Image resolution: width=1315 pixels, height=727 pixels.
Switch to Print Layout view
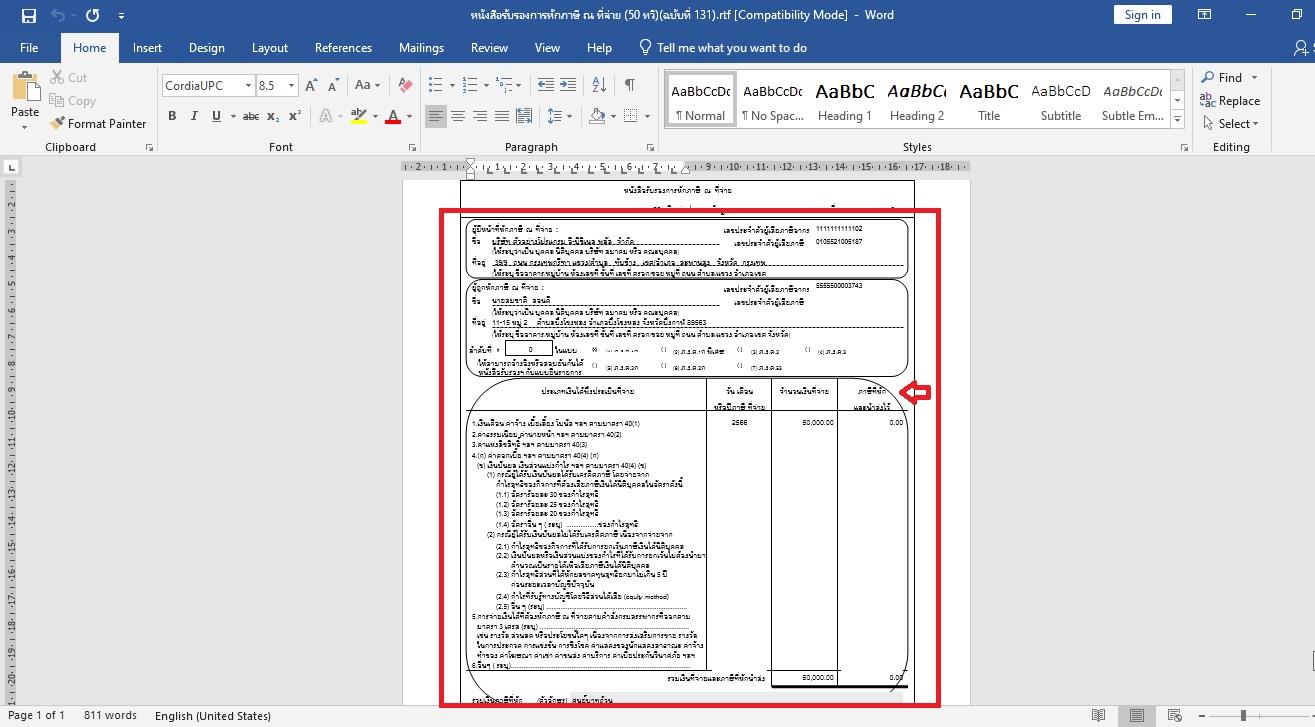(1137, 716)
